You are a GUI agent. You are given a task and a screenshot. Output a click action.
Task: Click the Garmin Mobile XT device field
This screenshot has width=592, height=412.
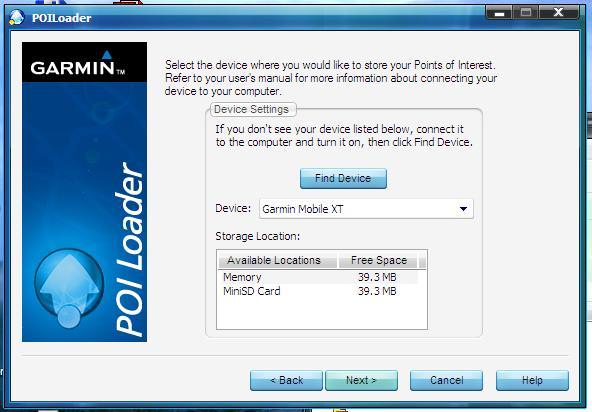[x=366, y=209]
